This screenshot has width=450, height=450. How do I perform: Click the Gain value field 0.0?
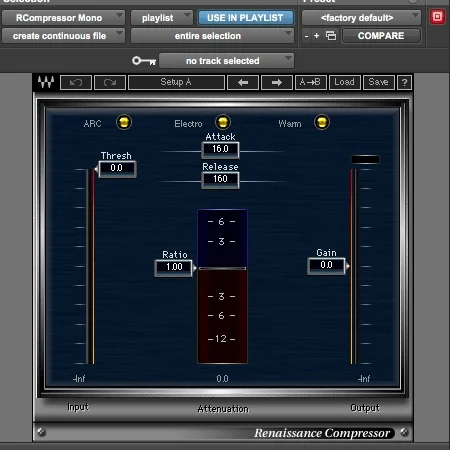point(326,265)
